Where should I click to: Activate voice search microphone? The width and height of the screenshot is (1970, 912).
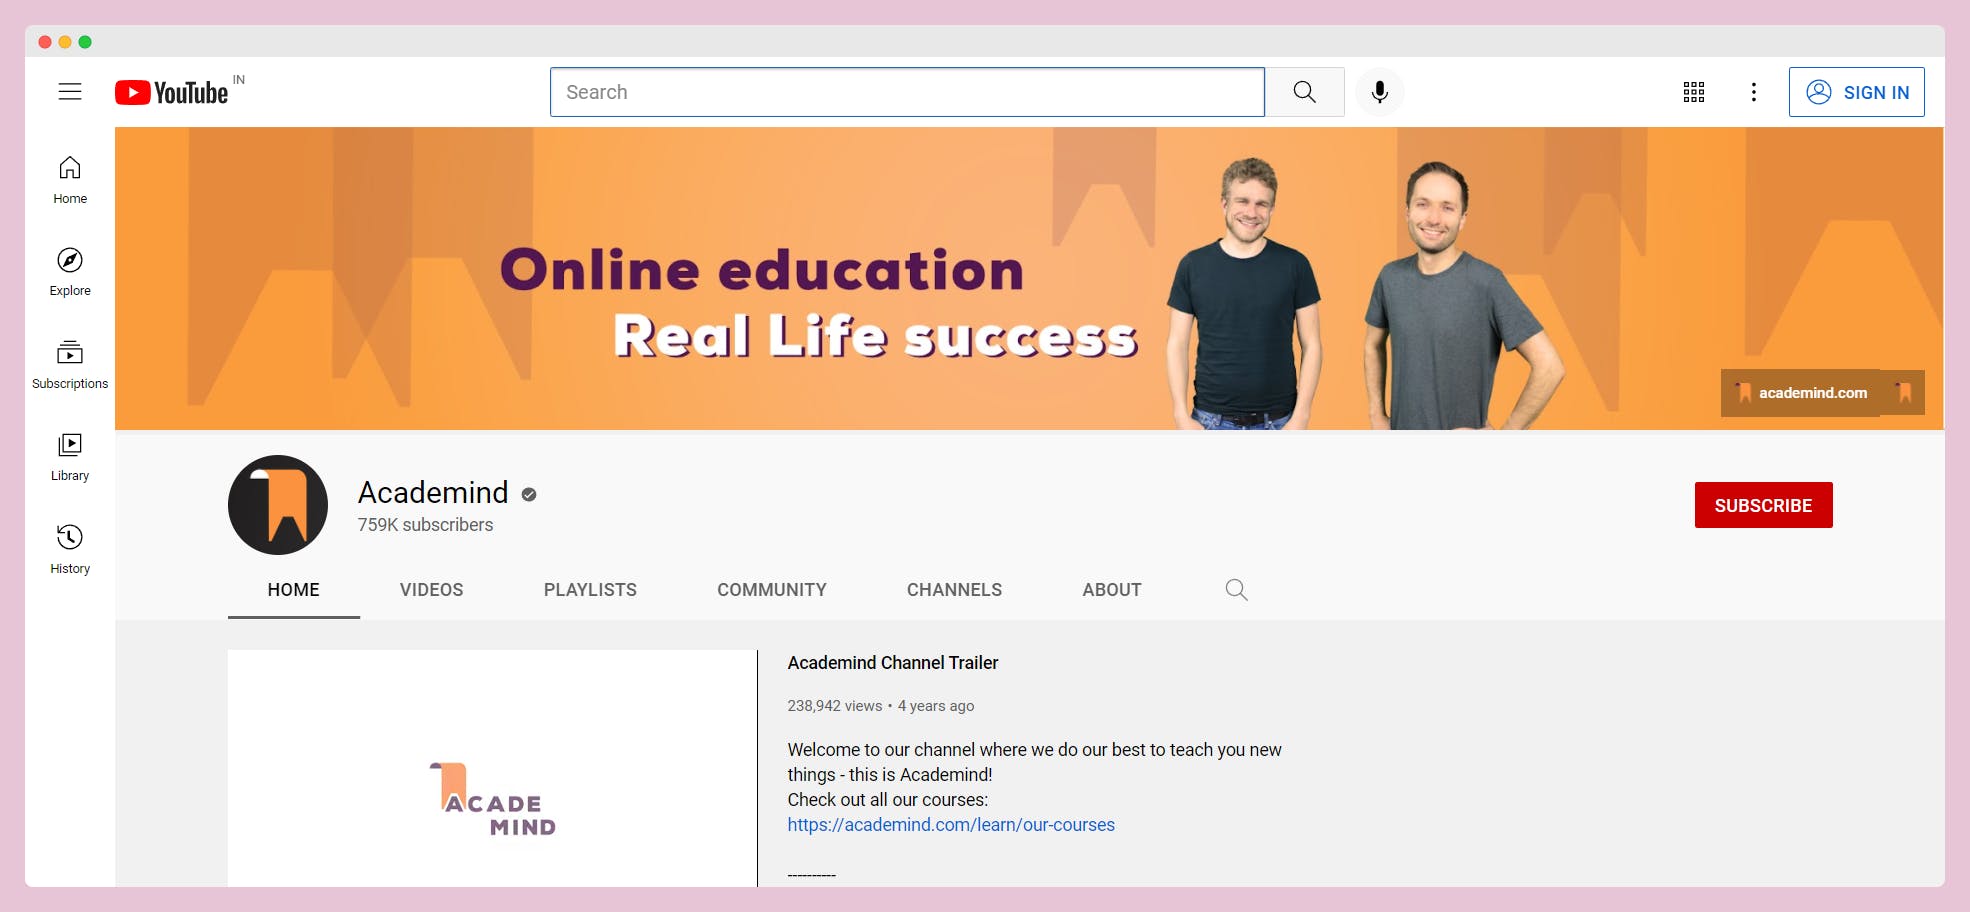point(1380,92)
